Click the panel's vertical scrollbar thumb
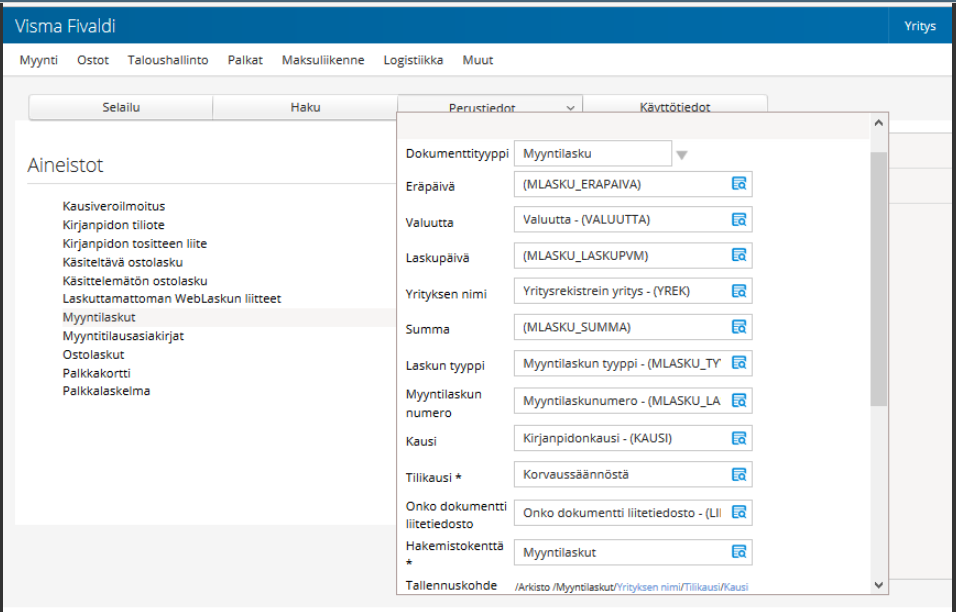956x612 pixels. click(879, 279)
